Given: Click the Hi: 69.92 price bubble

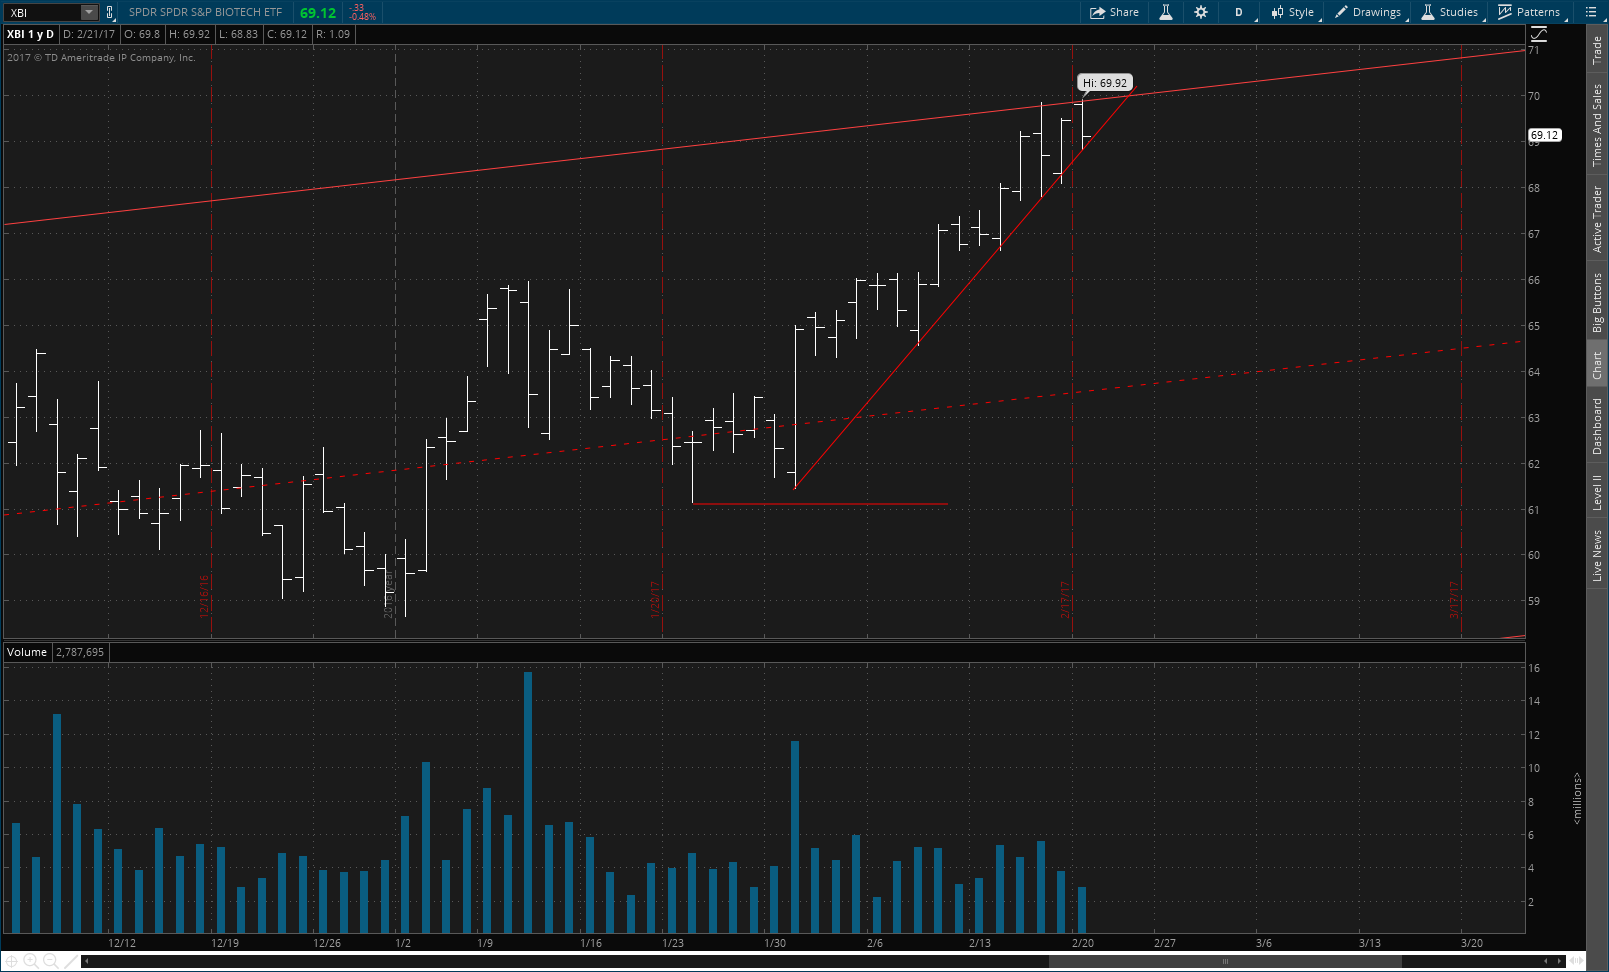Looking at the screenshot, I should 1105,83.
